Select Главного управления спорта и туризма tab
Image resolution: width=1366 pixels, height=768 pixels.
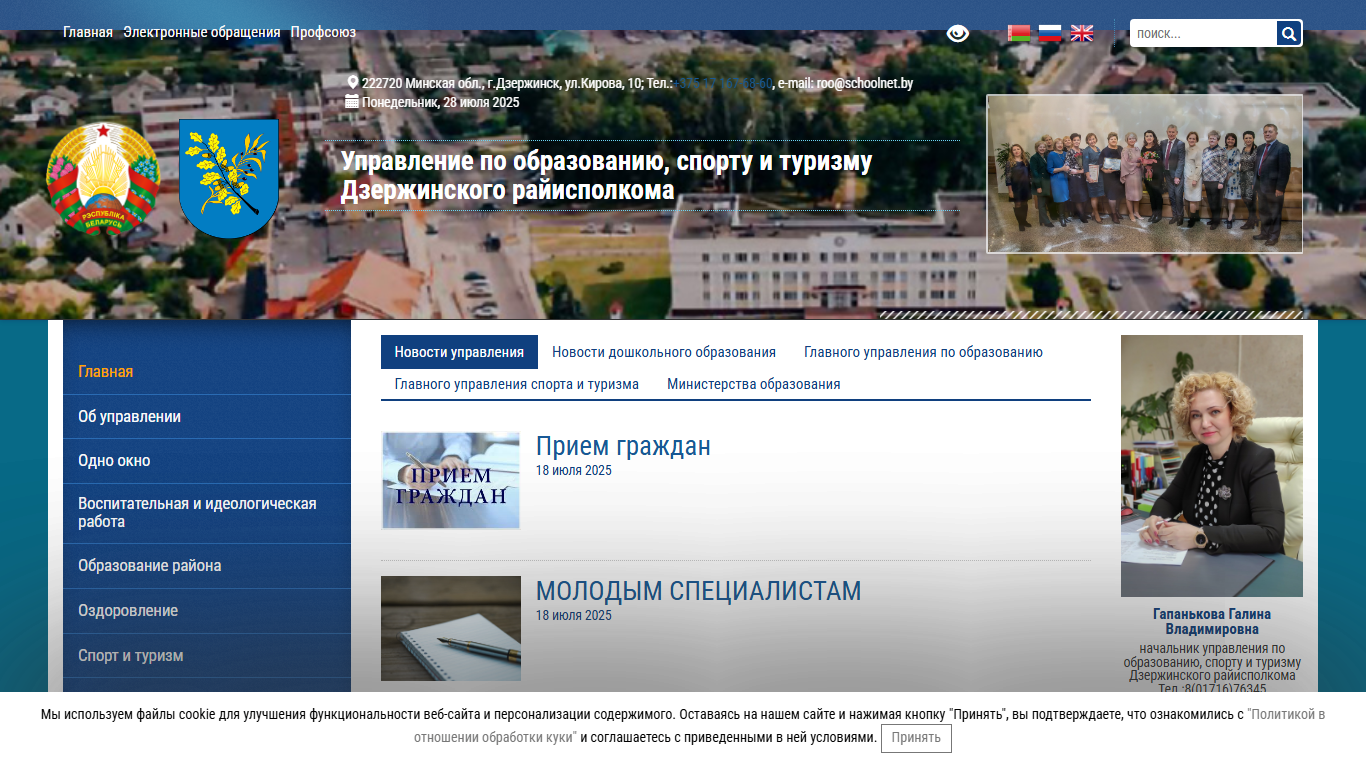(517, 384)
